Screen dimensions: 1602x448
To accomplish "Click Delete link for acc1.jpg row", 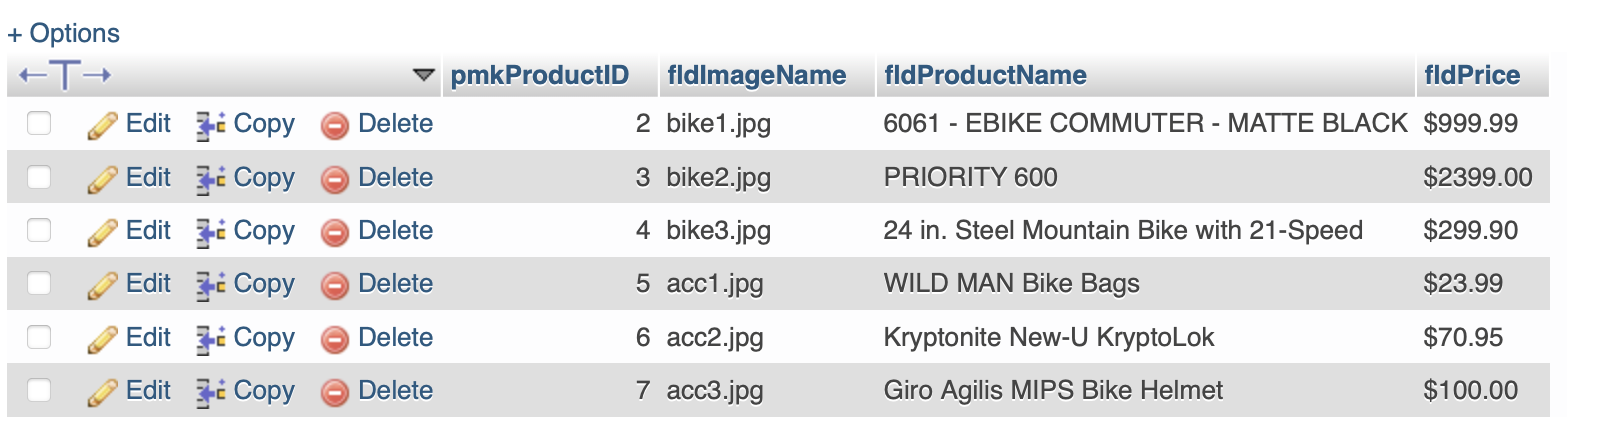I will click(395, 283).
